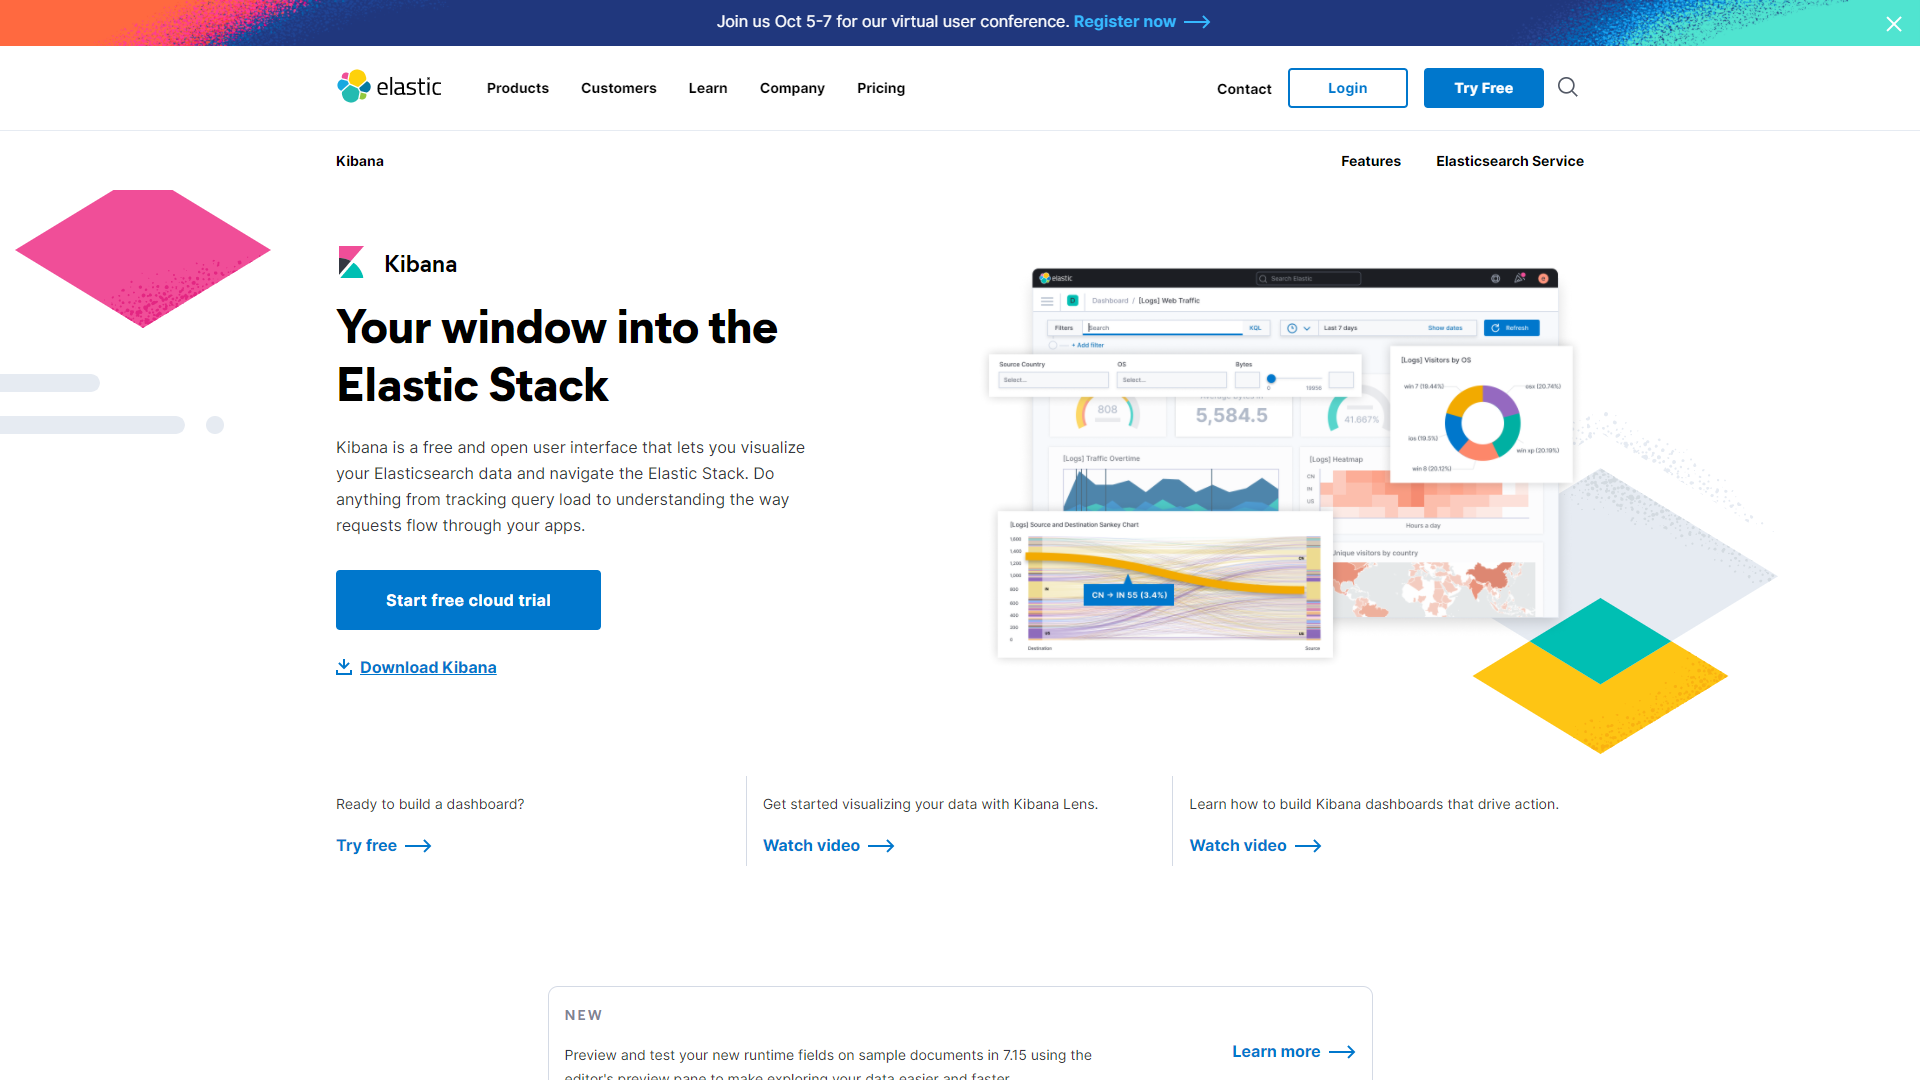Click the Kibana breadcrumb label

click(x=360, y=161)
